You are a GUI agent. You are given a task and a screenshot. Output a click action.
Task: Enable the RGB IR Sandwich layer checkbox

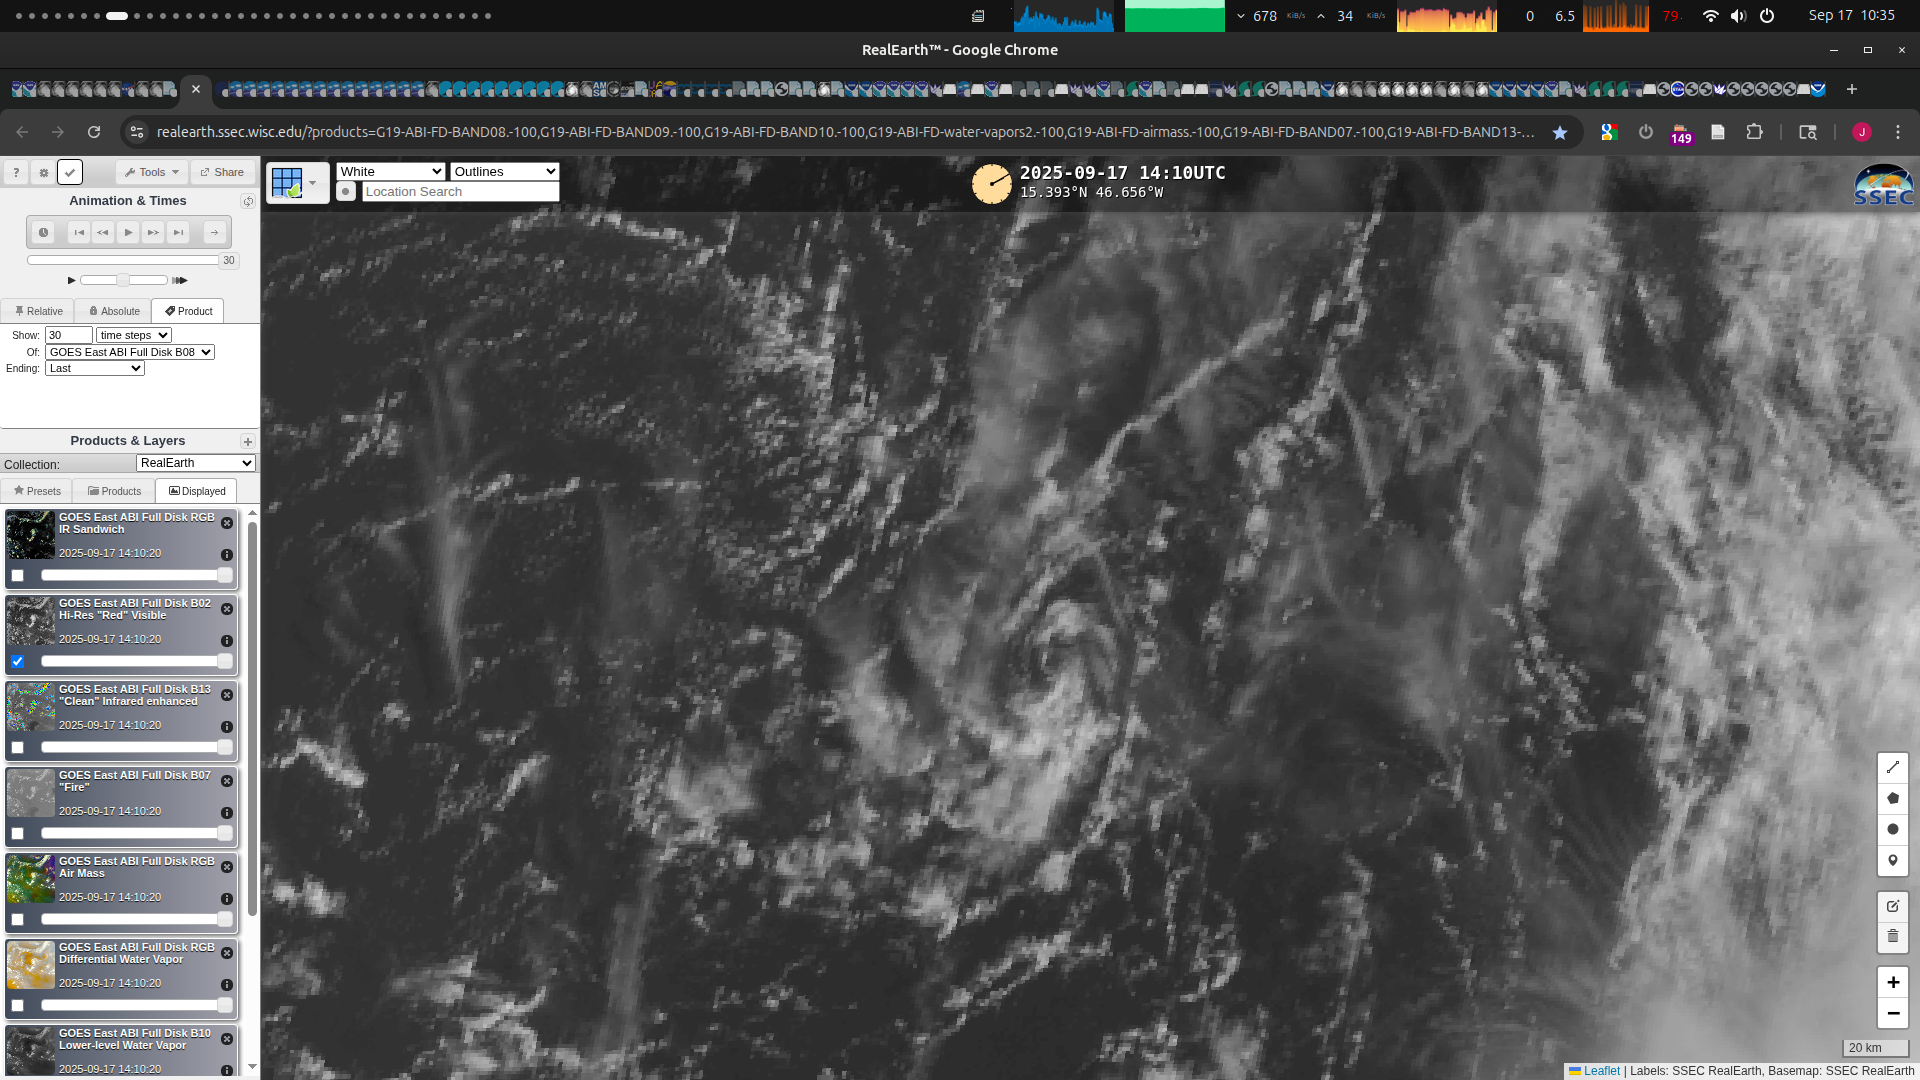[17, 575]
